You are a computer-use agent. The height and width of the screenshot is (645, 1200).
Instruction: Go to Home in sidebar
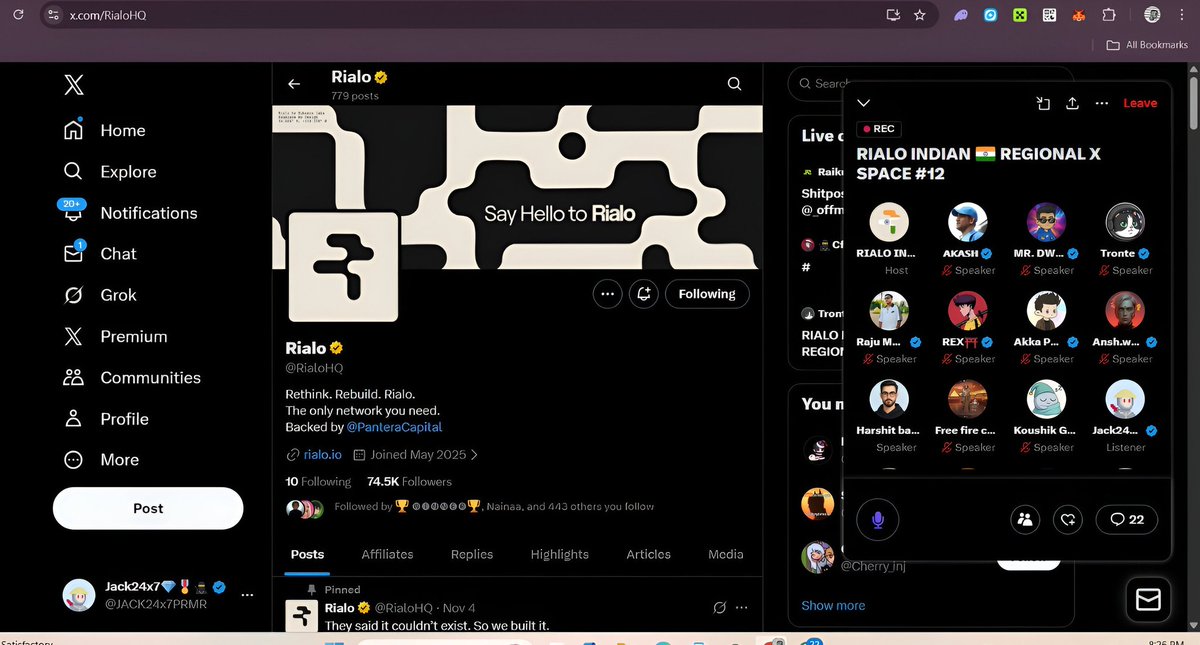coord(104,131)
